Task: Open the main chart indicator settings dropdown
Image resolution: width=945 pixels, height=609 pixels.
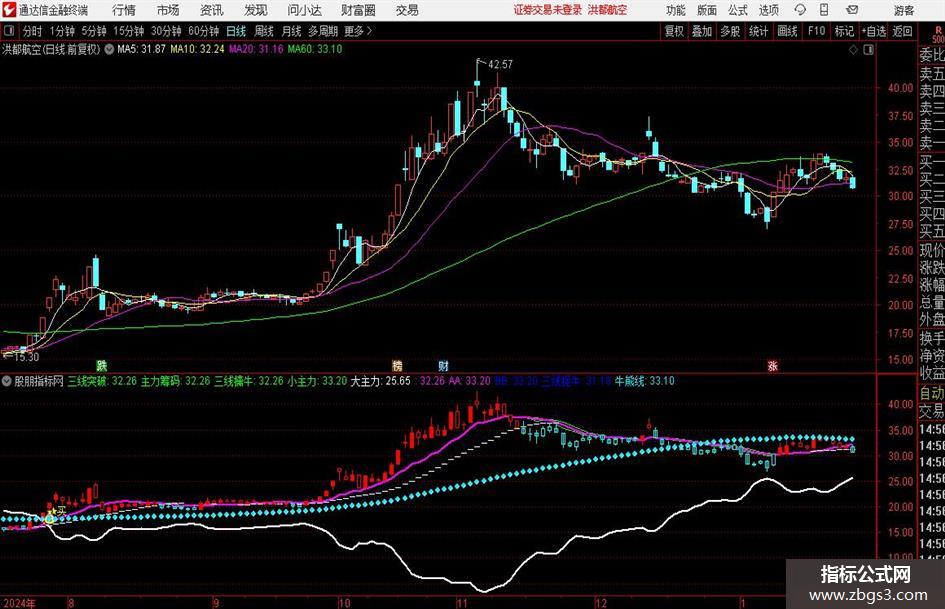Action: click(109, 49)
